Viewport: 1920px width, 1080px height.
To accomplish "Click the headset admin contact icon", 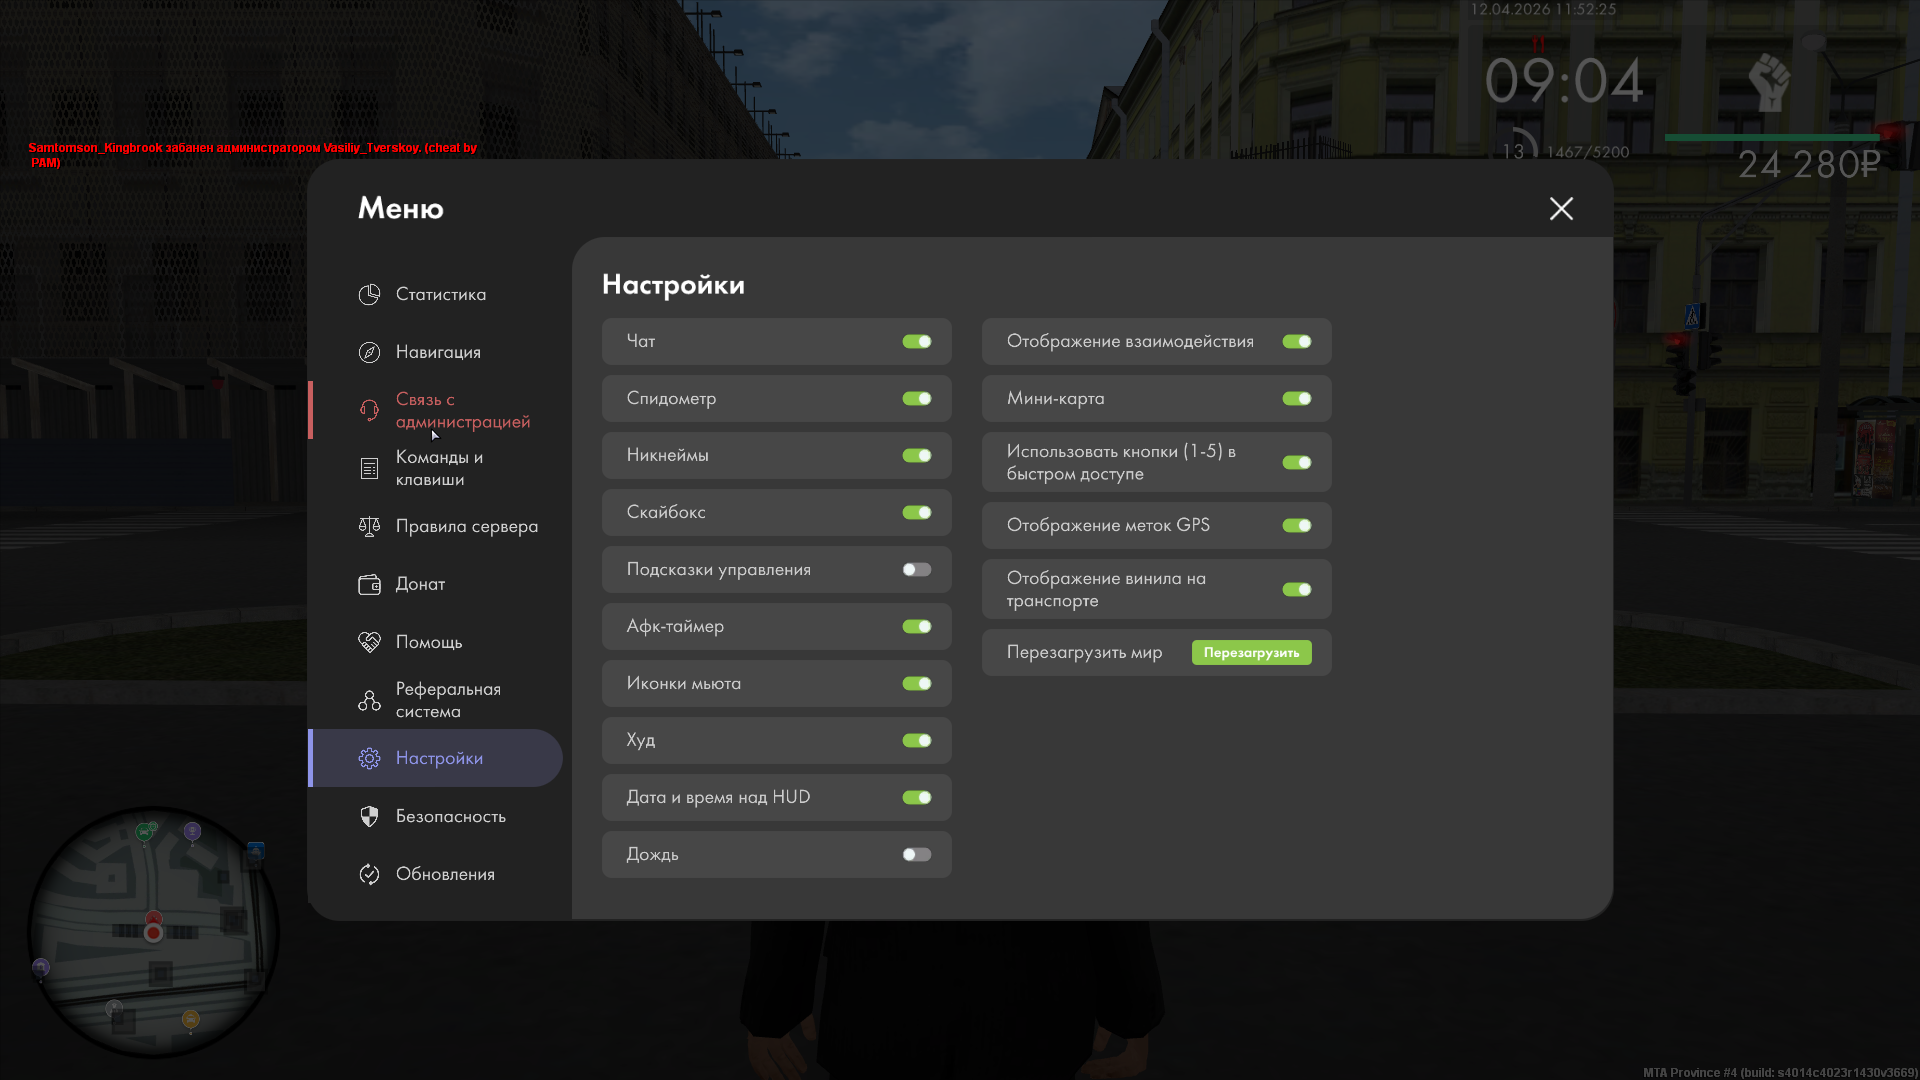I will point(369,410).
